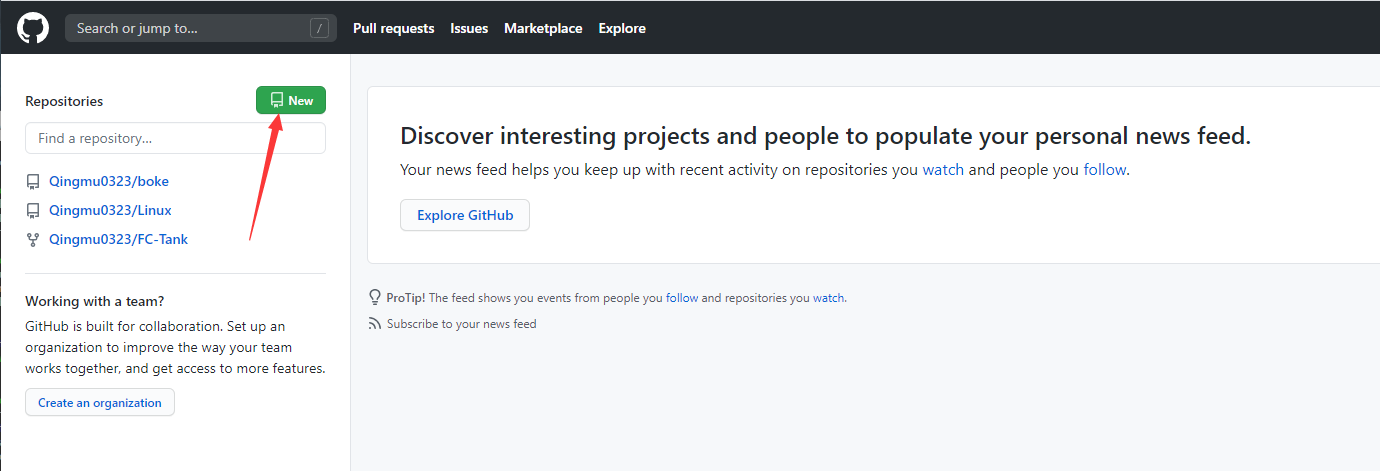Click the 'watch' link in the ProTip line
Viewport: 1380px width, 471px height.
(x=828, y=298)
